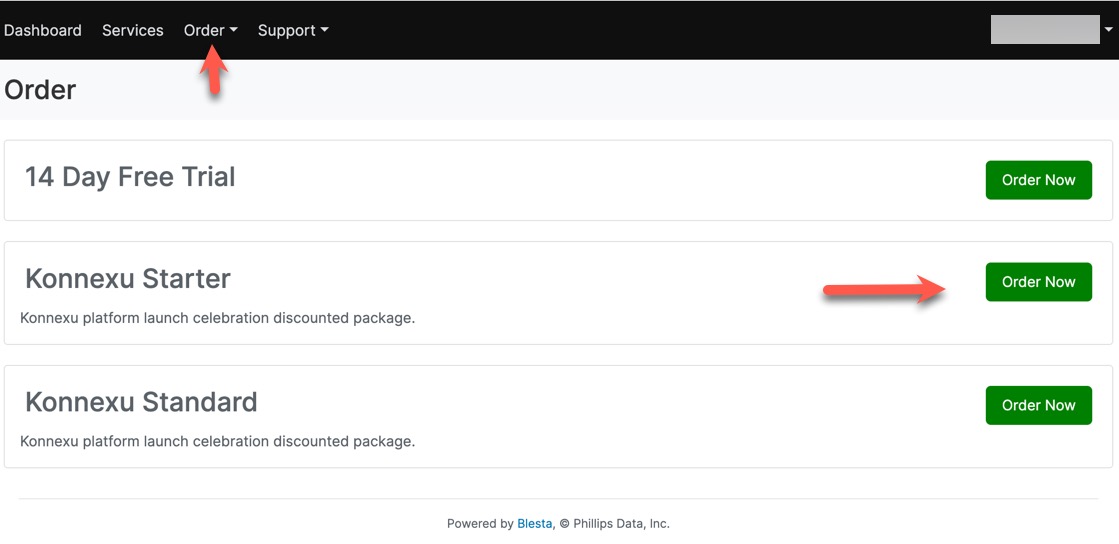Open the Dashboard page
This screenshot has height=544, width=1119.
coord(43,30)
